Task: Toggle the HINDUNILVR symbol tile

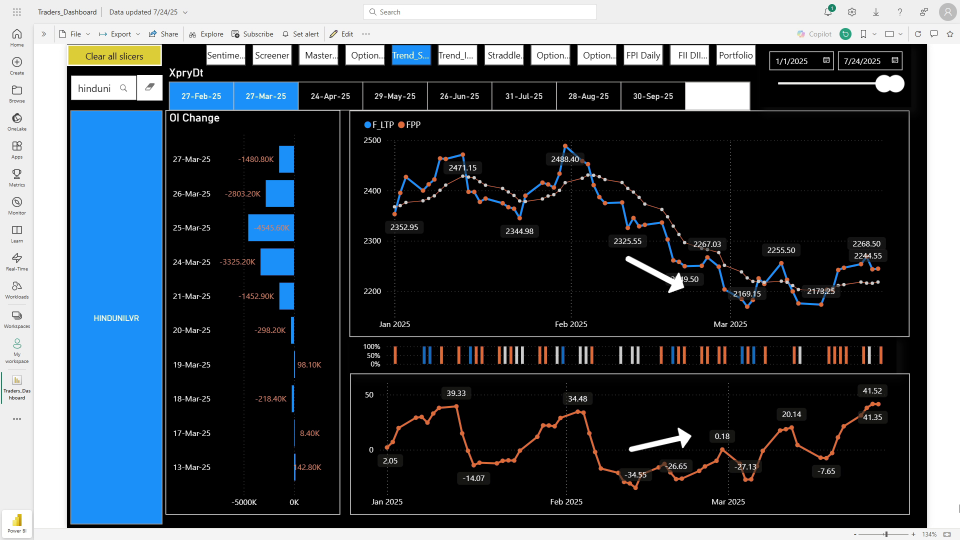Action: click(116, 318)
